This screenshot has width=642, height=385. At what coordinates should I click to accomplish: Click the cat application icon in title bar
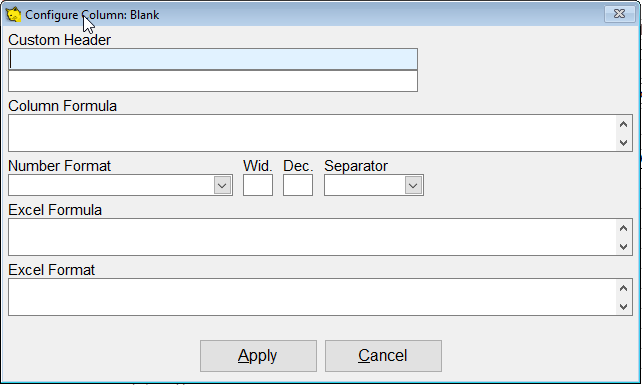[13, 14]
